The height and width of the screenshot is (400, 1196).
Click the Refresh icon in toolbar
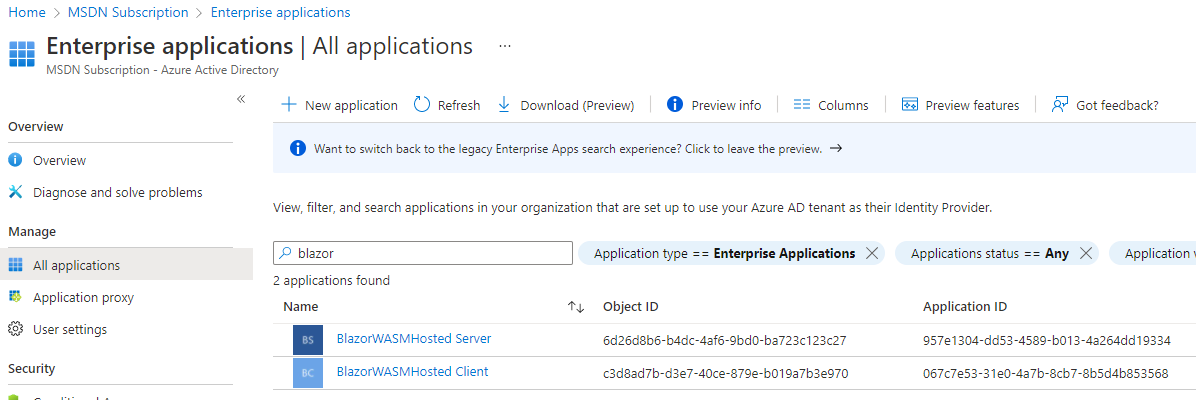(422, 105)
